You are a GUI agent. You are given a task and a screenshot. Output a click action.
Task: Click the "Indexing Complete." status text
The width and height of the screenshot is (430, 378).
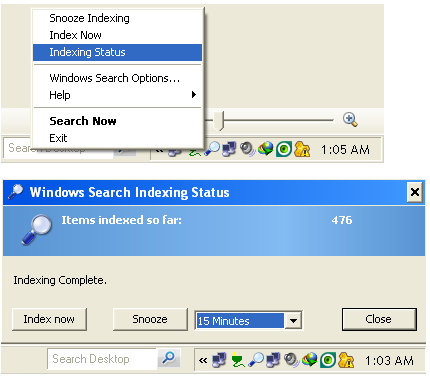(60, 280)
